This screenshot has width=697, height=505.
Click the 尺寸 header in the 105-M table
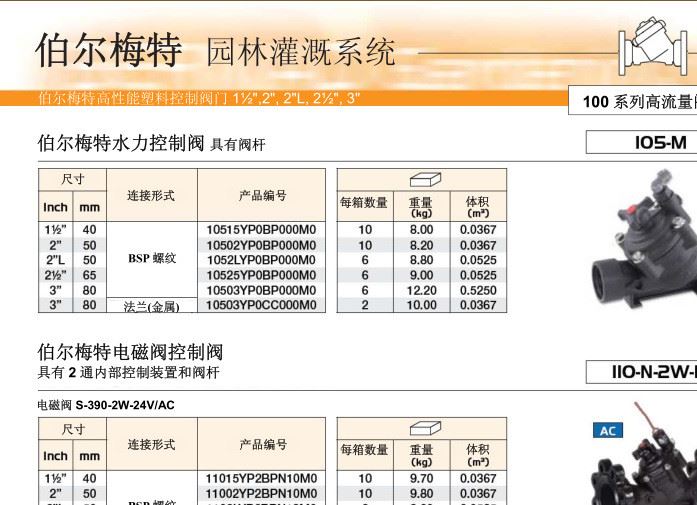click(72, 180)
